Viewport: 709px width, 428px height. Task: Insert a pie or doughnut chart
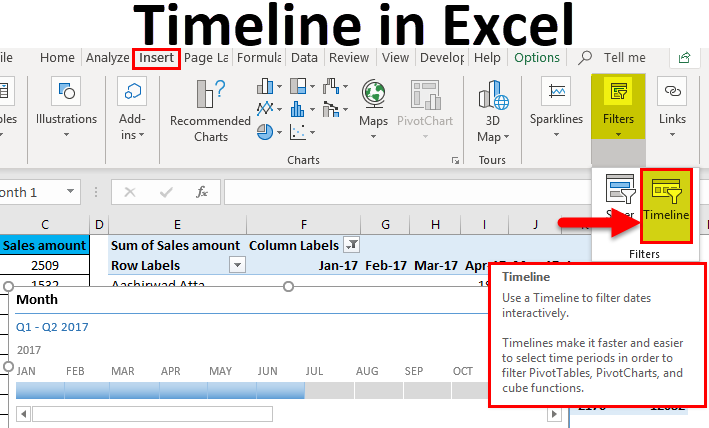point(265,132)
